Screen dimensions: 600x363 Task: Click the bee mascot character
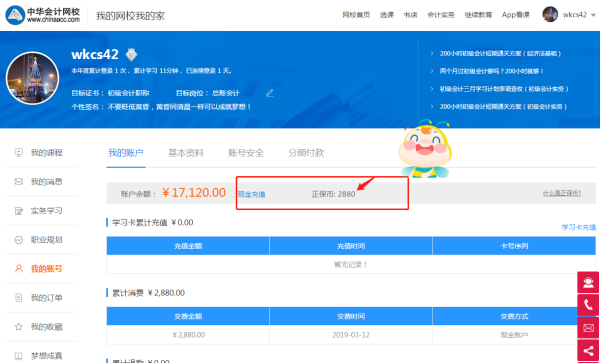click(425, 149)
